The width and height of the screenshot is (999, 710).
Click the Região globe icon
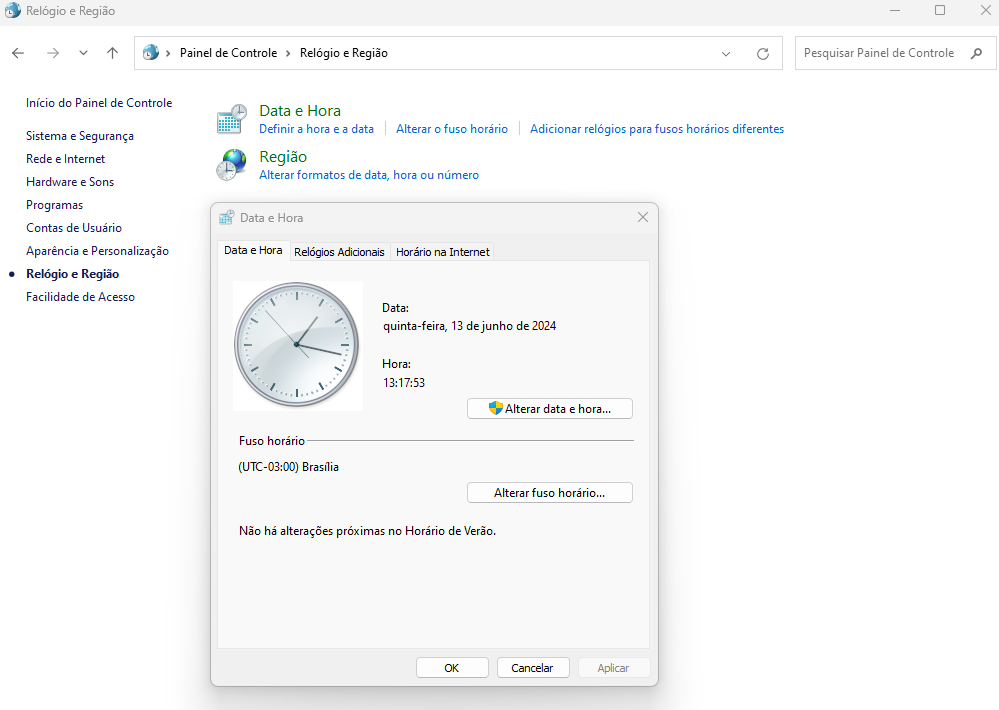point(232,165)
